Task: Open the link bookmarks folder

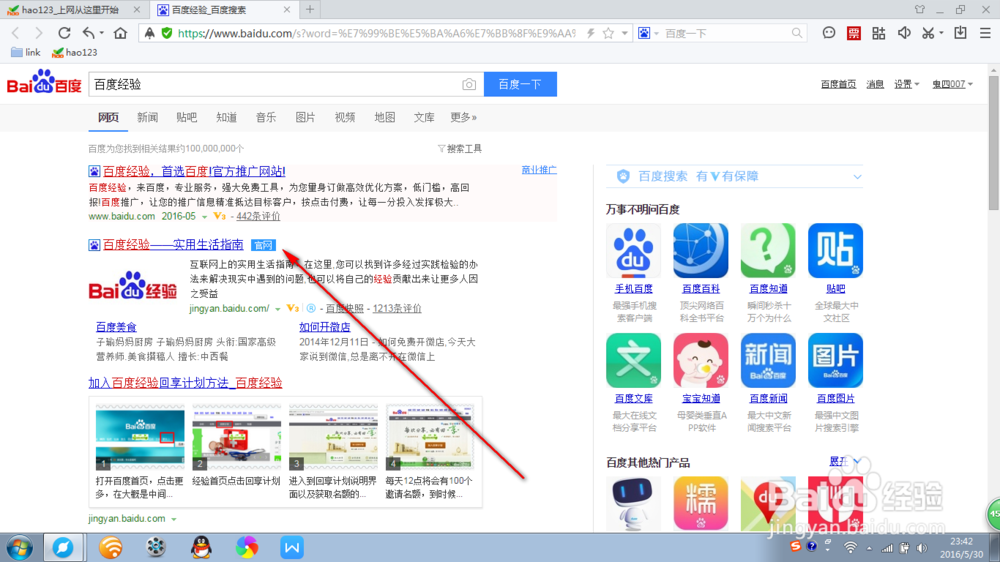Action: [26, 52]
